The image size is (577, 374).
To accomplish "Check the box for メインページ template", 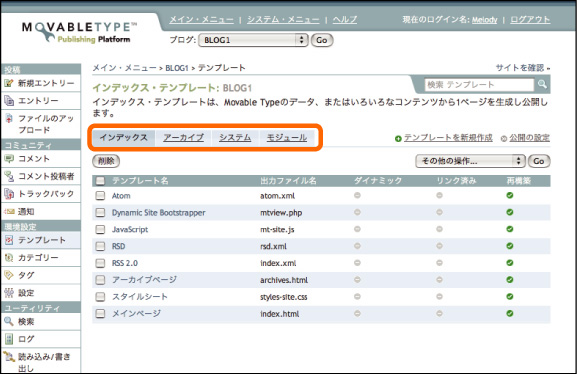I will 100,314.
